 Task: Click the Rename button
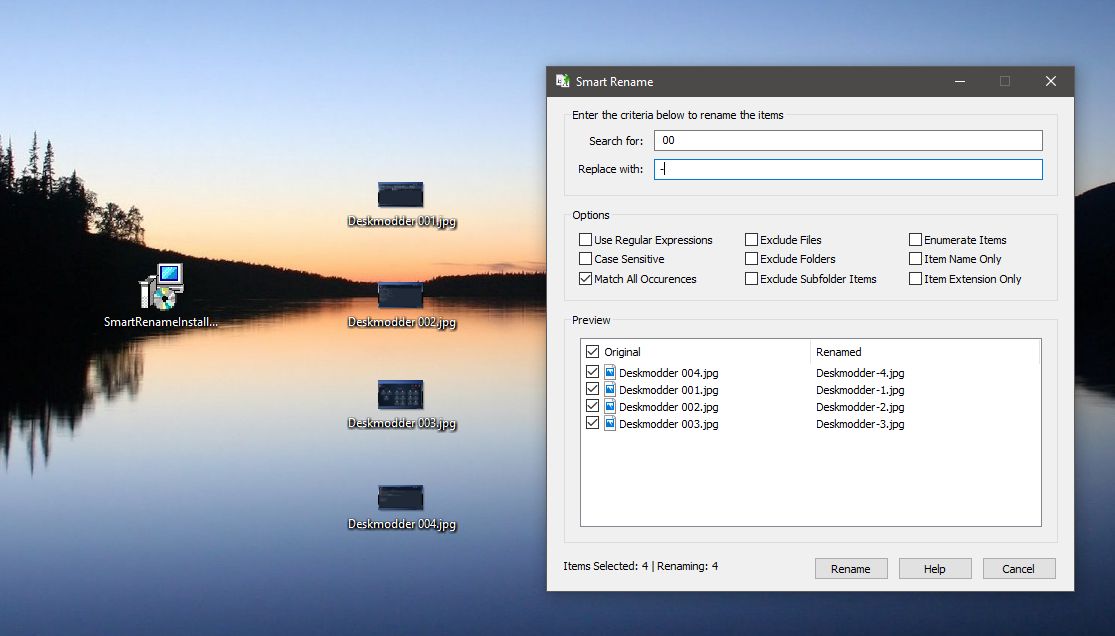[x=850, y=568]
